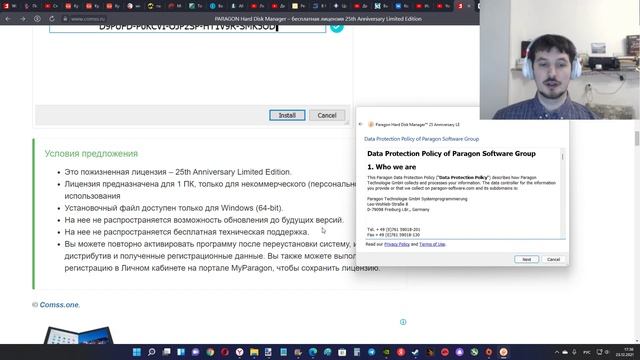Open the Windows Start menu

(x=137, y=352)
